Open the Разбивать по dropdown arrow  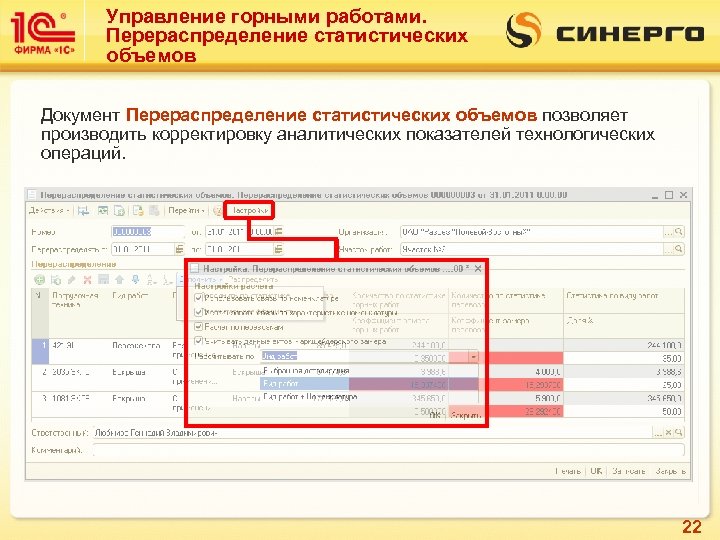[473, 356]
